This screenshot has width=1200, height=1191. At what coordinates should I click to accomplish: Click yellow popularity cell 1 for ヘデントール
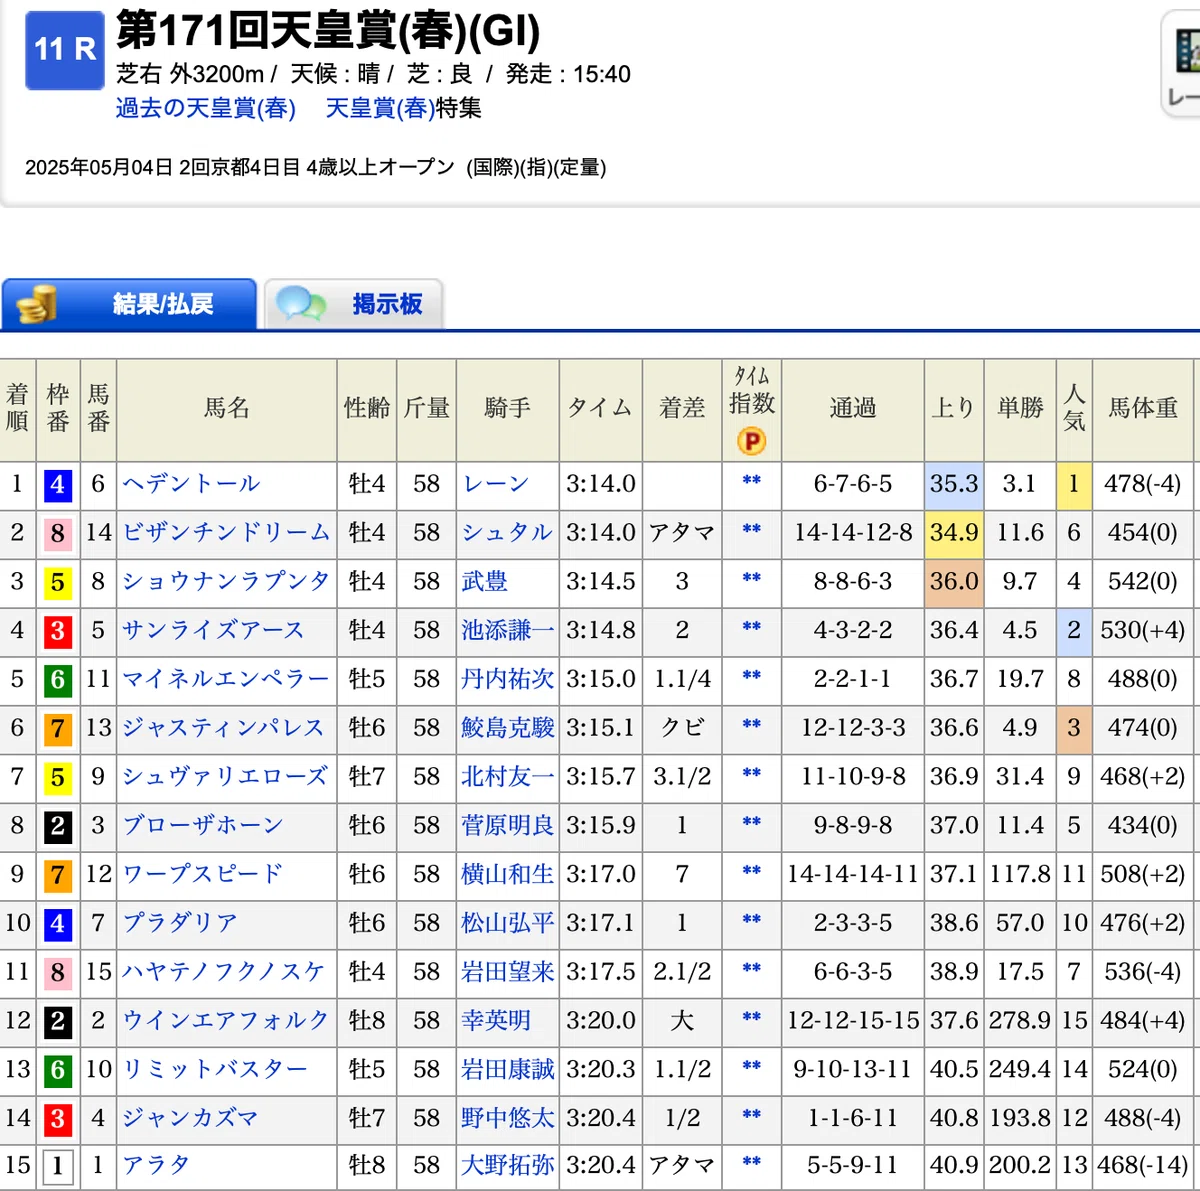point(1074,484)
